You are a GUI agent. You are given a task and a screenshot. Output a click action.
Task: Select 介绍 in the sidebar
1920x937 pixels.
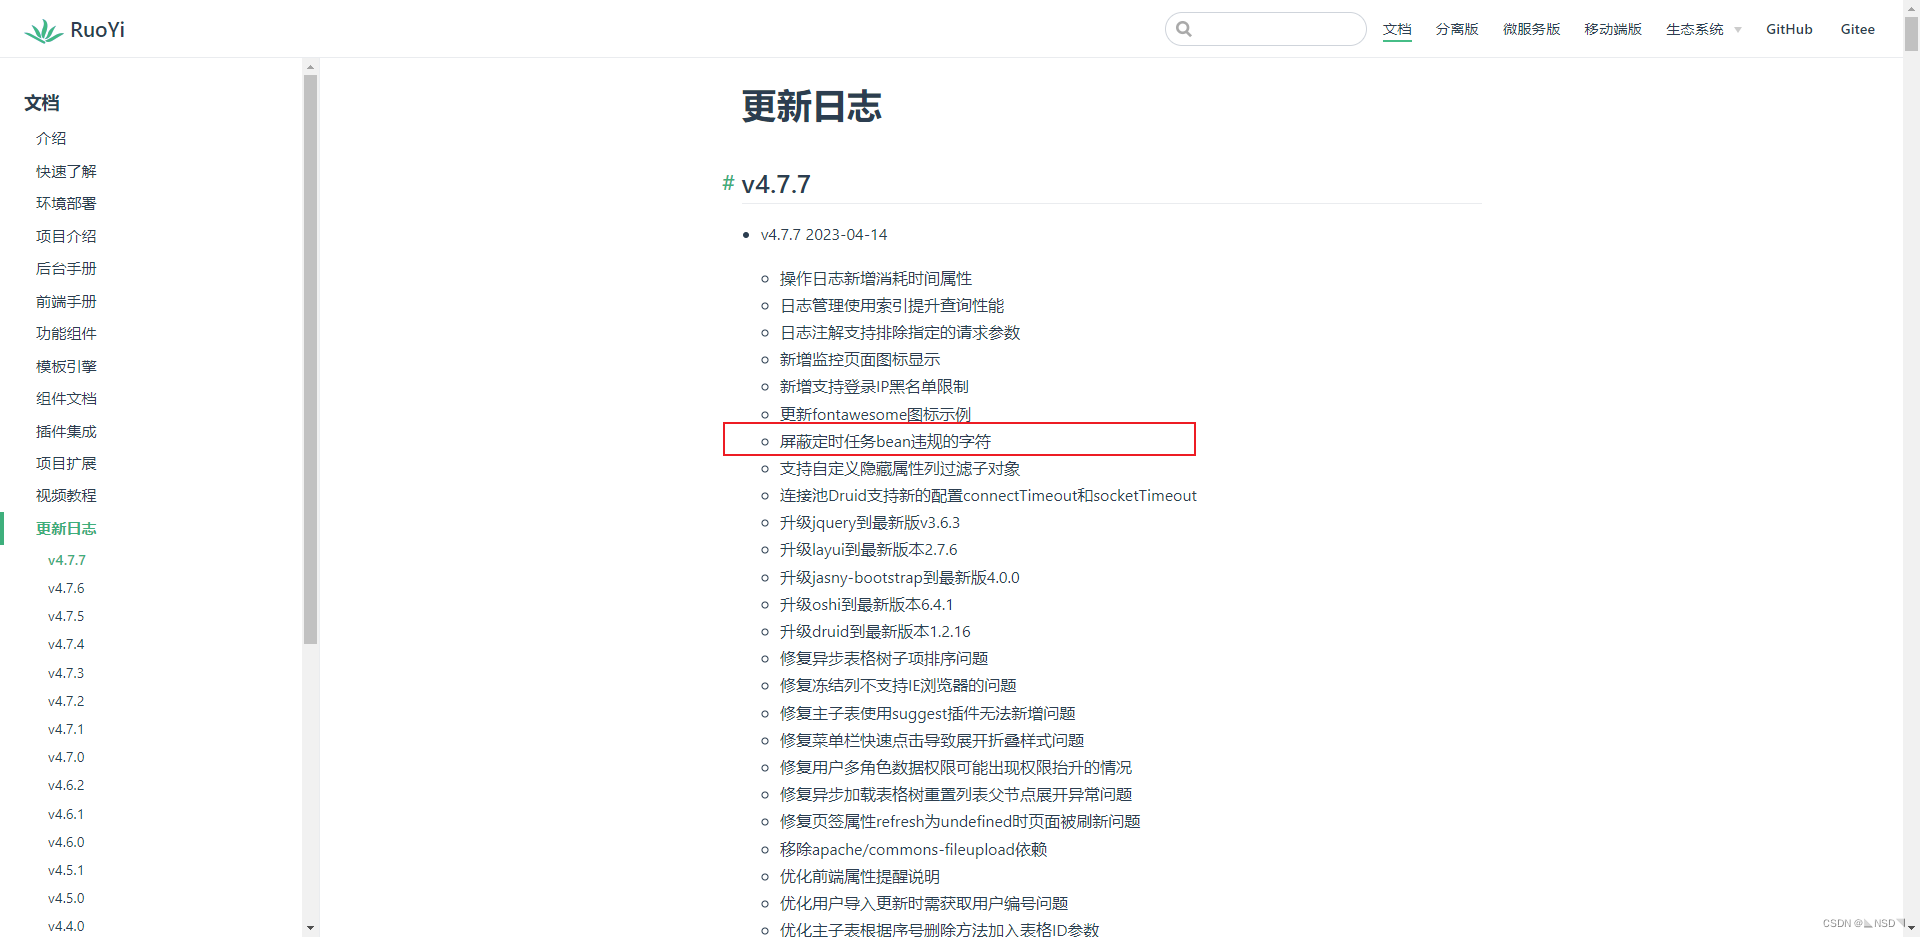pyautogui.click(x=51, y=138)
